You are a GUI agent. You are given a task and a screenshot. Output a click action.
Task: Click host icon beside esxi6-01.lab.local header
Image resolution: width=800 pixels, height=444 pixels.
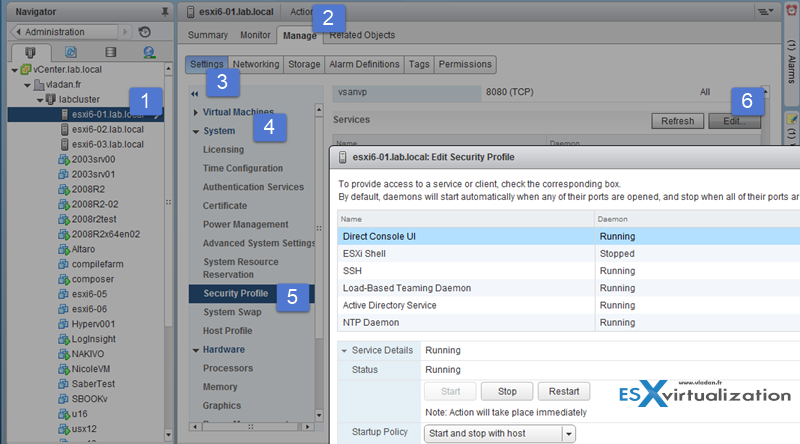[x=190, y=12]
